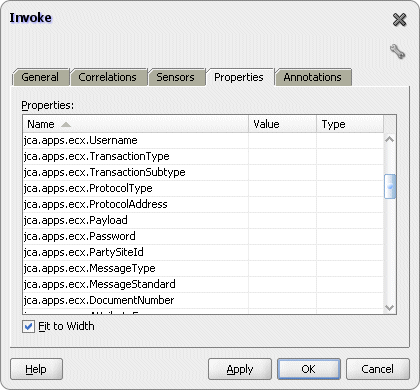Sort by the Name column header

[136, 124]
